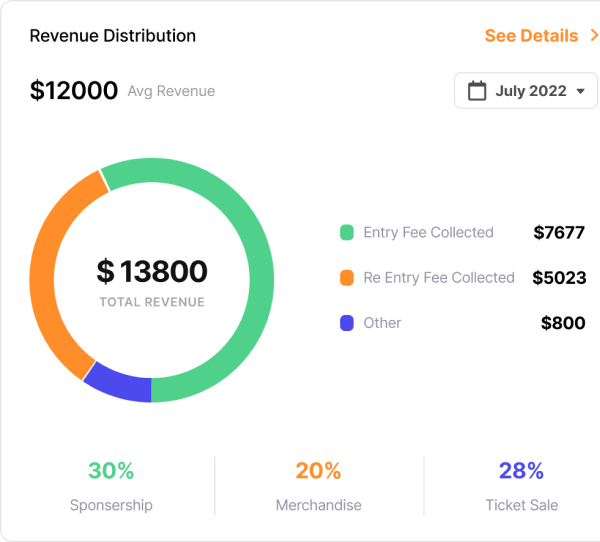Select the Entry Fee Collected legend label

pyautogui.click(x=428, y=233)
